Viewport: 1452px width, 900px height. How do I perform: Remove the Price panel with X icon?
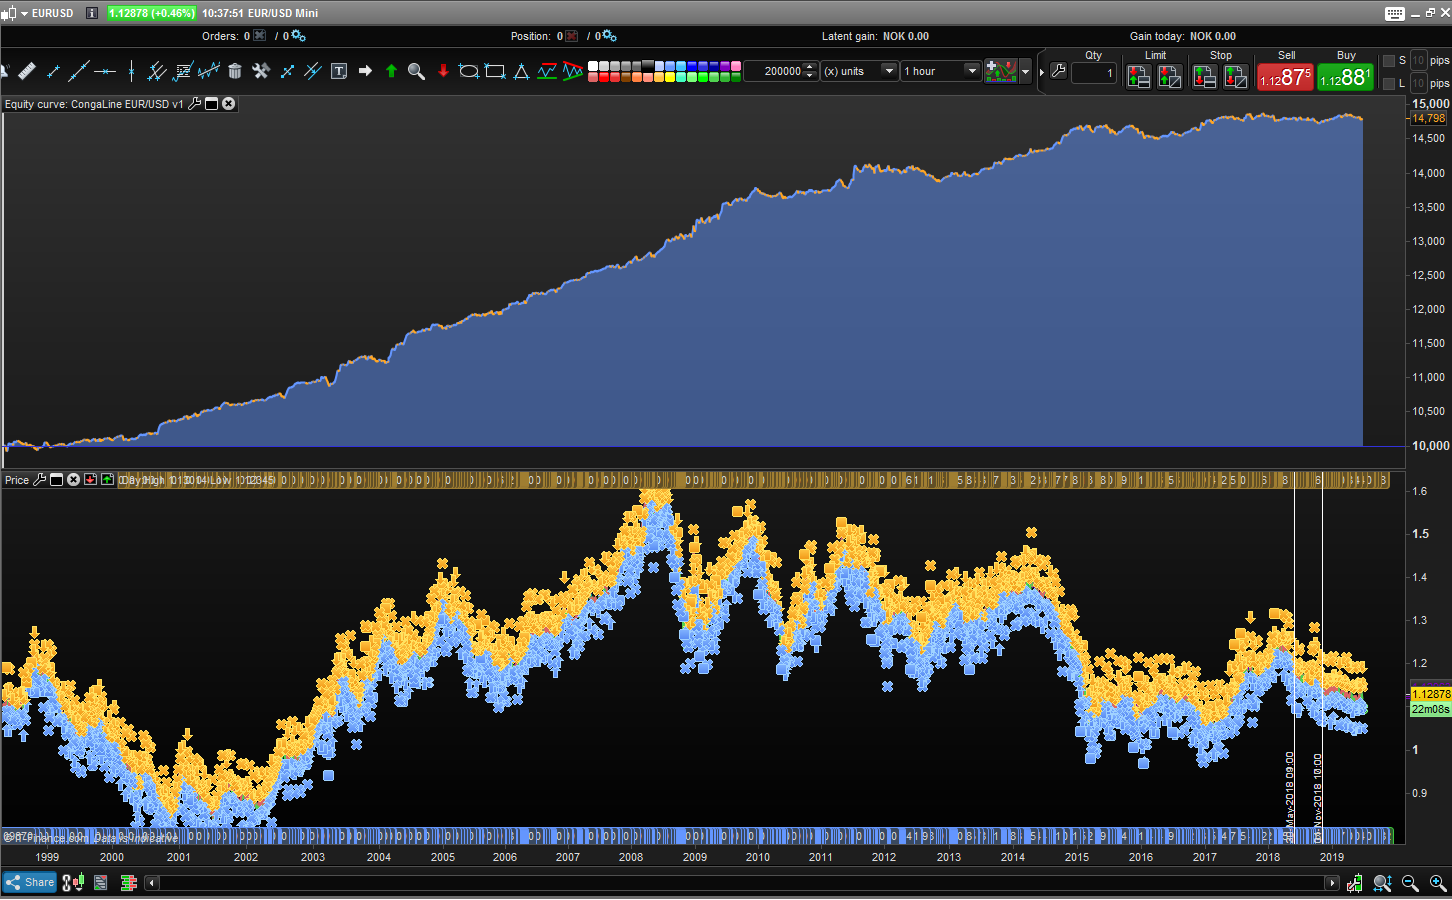pos(73,480)
